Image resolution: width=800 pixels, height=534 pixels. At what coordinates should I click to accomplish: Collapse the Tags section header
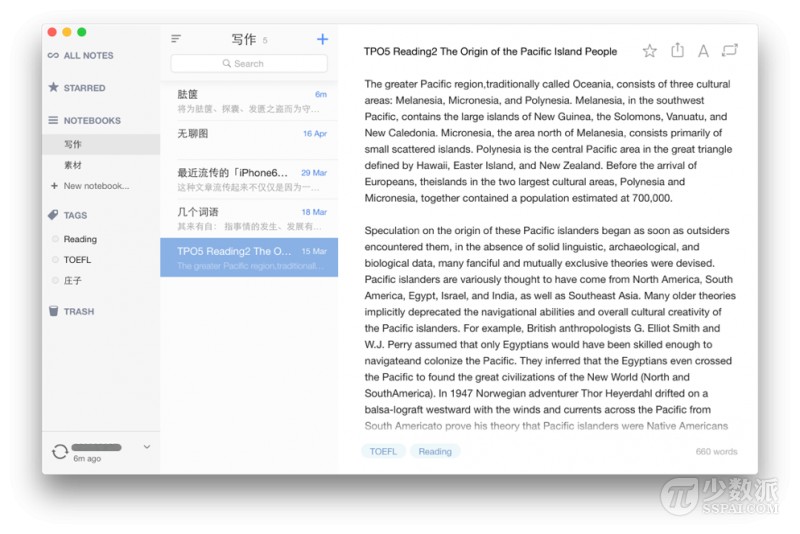75,215
